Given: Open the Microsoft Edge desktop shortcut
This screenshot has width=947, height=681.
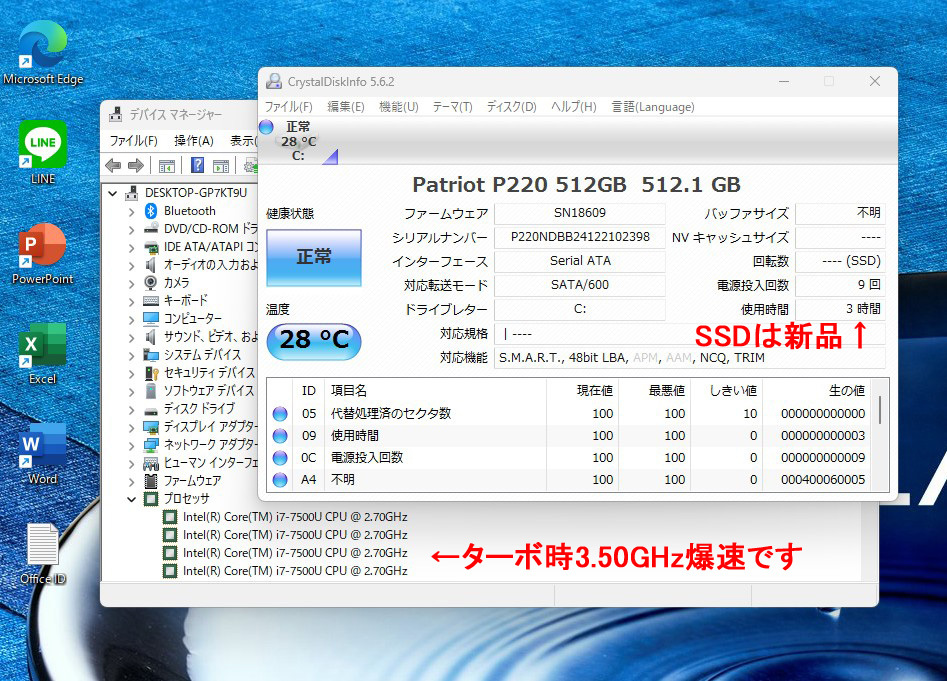Looking at the screenshot, I should [x=42, y=52].
